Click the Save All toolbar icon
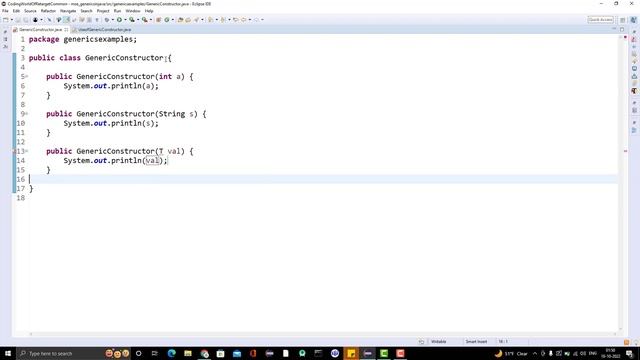 26,20
